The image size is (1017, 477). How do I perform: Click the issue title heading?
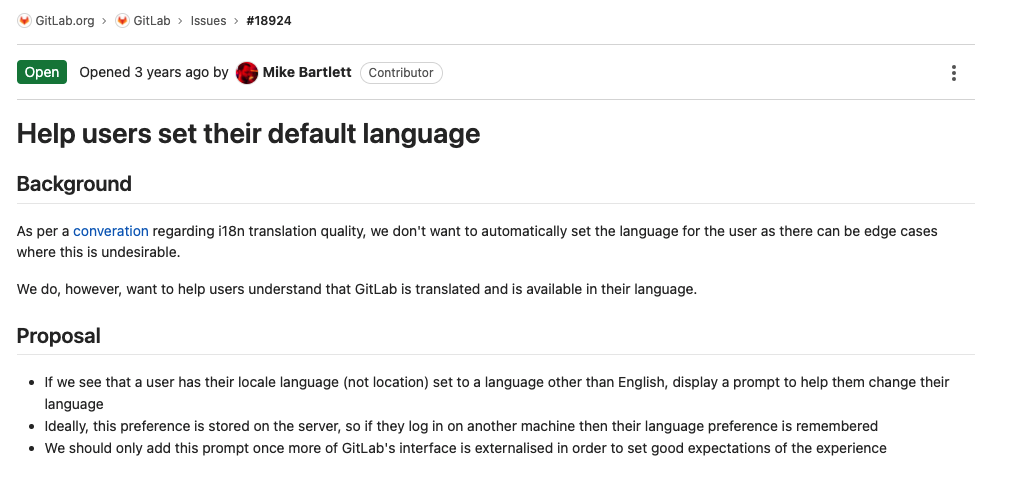[249, 133]
